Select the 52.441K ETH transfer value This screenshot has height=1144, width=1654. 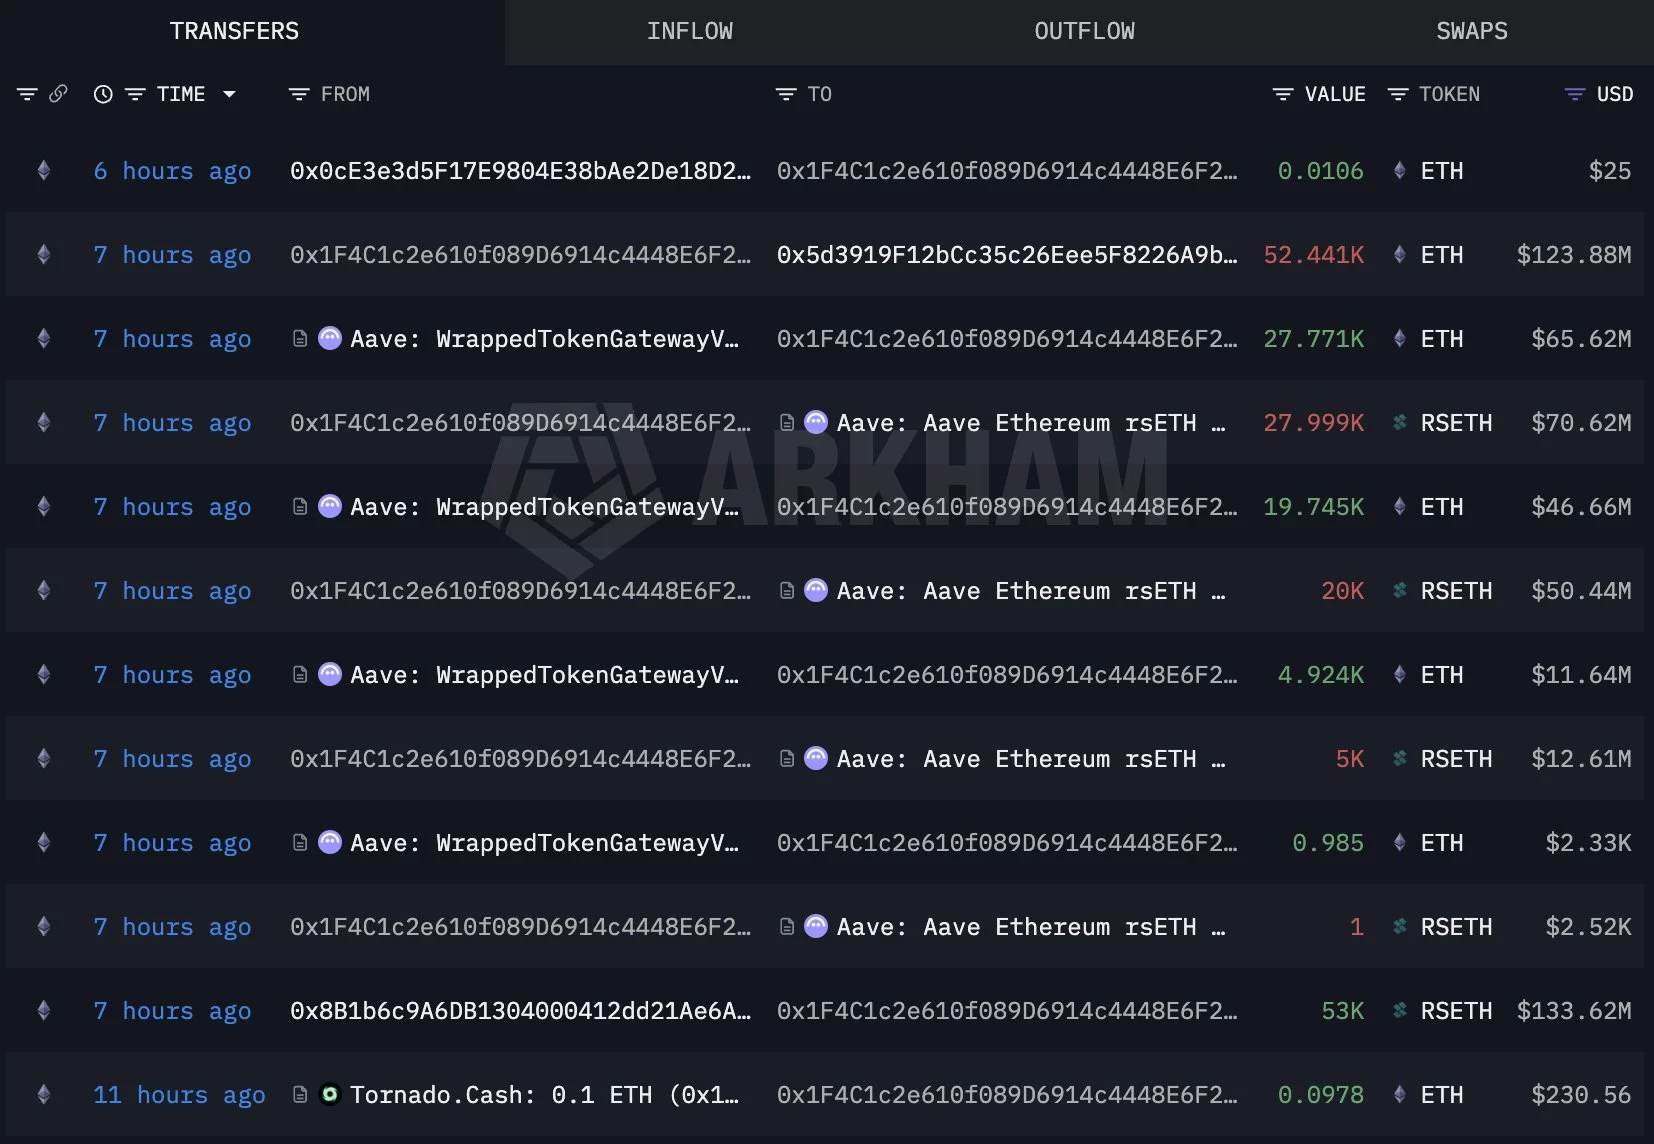1313,255
